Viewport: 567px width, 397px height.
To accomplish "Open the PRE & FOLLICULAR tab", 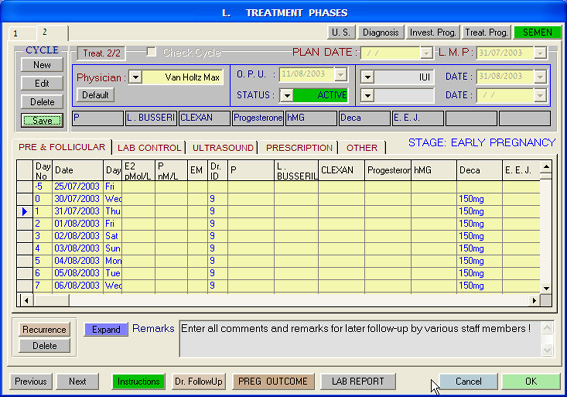I will point(62,147).
